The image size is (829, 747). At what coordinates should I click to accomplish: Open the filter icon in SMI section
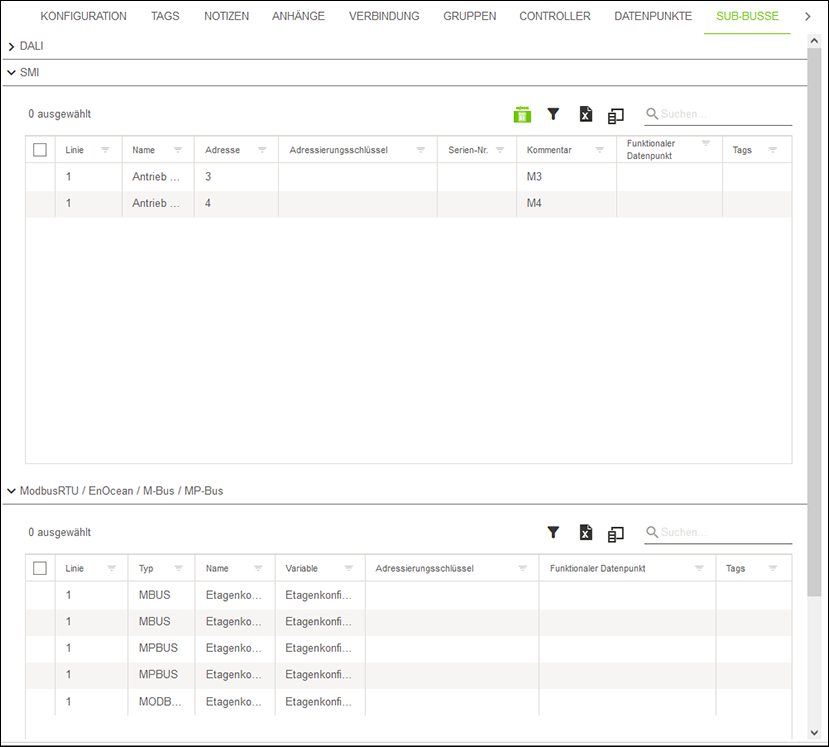(x=553, y=114)
